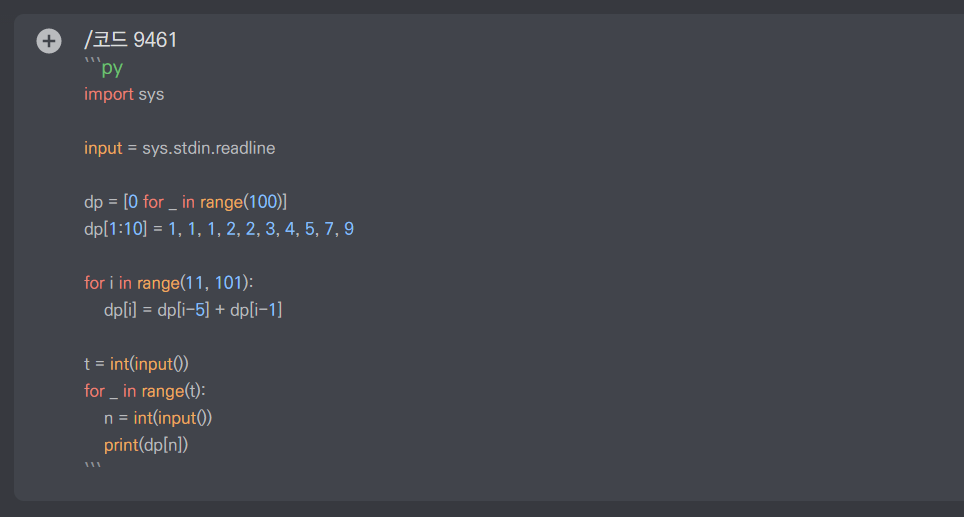Click the opening triple backticks before py

92,63
